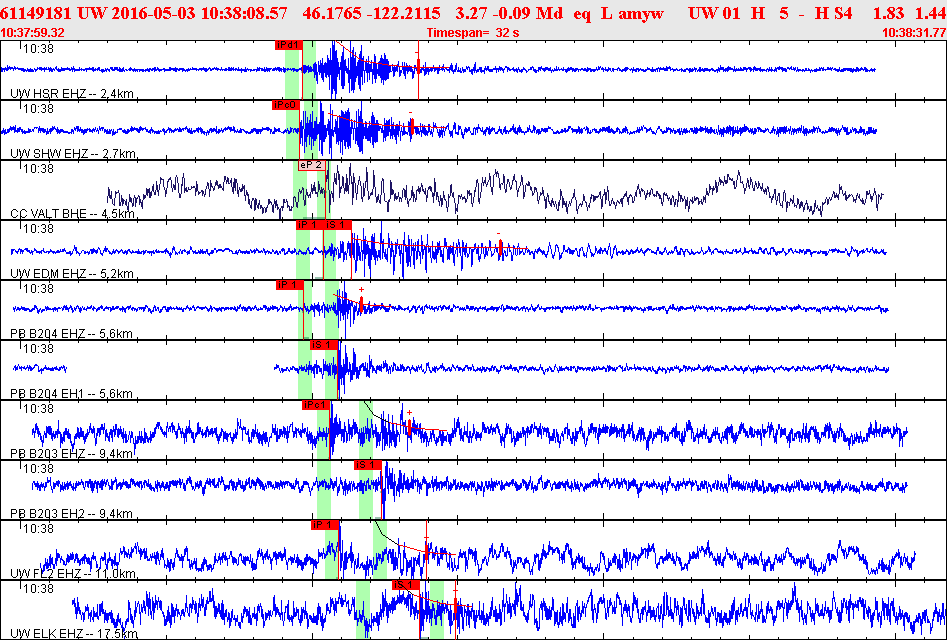Click the station label UW FL2 EHZ -- 11.0km

(73, 573)
